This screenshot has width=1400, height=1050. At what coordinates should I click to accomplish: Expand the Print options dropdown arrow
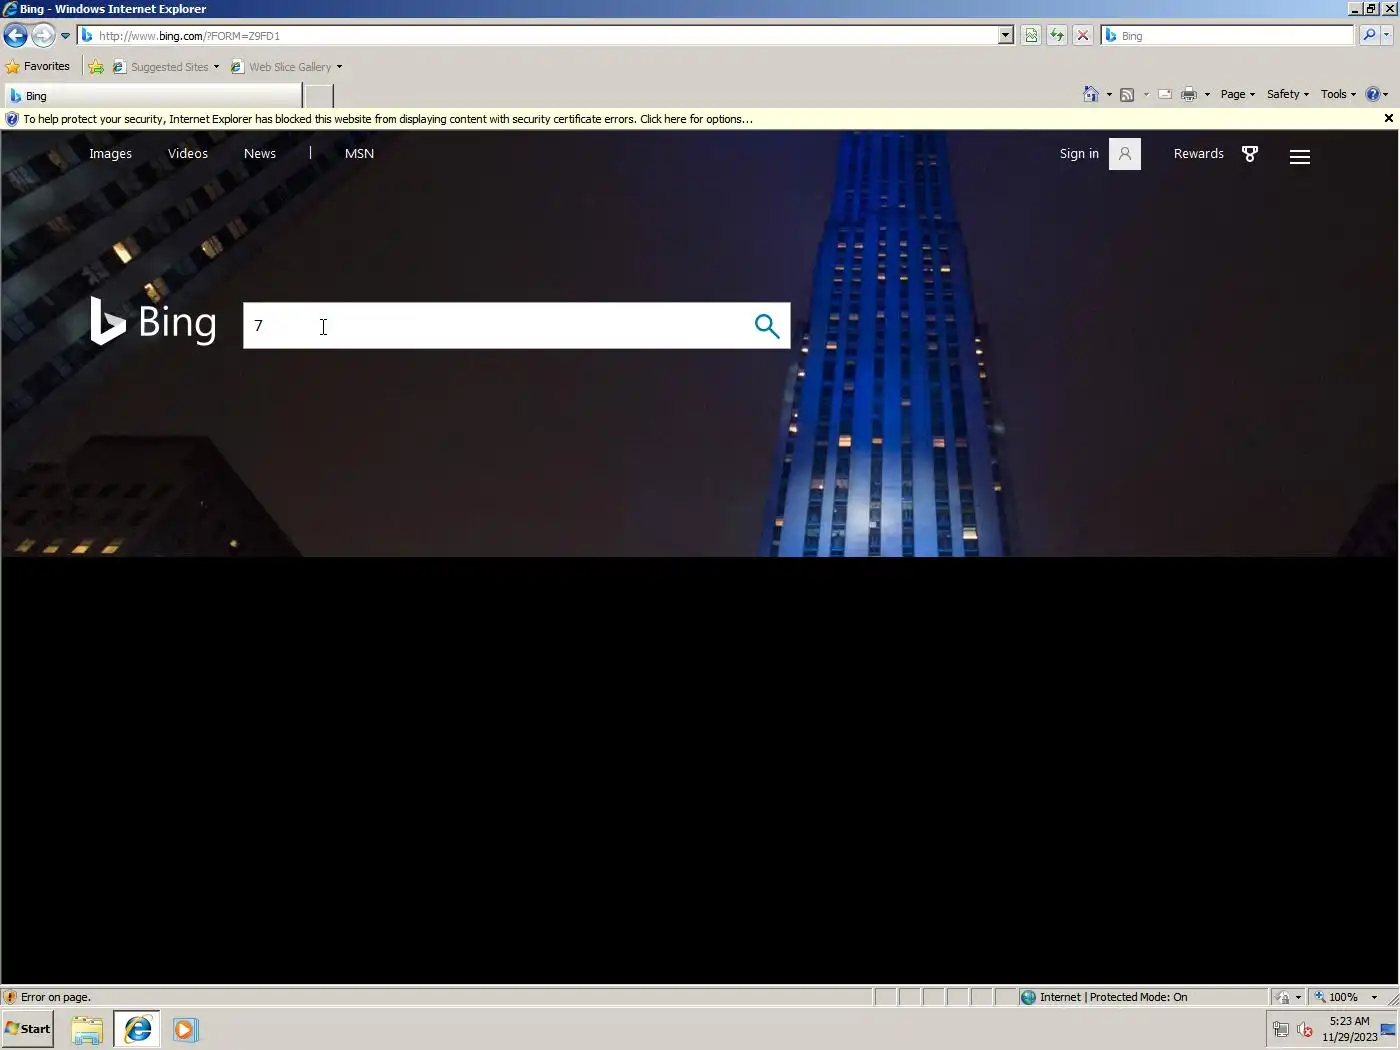1207,95
